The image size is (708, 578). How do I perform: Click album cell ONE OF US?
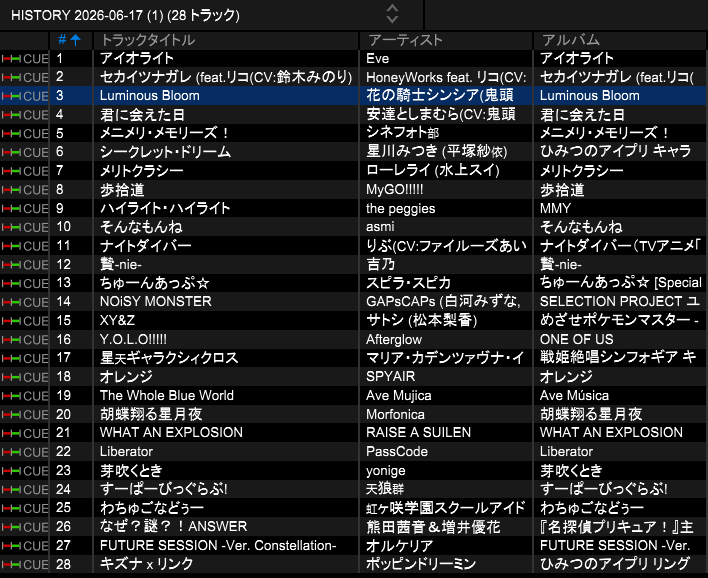577,339
